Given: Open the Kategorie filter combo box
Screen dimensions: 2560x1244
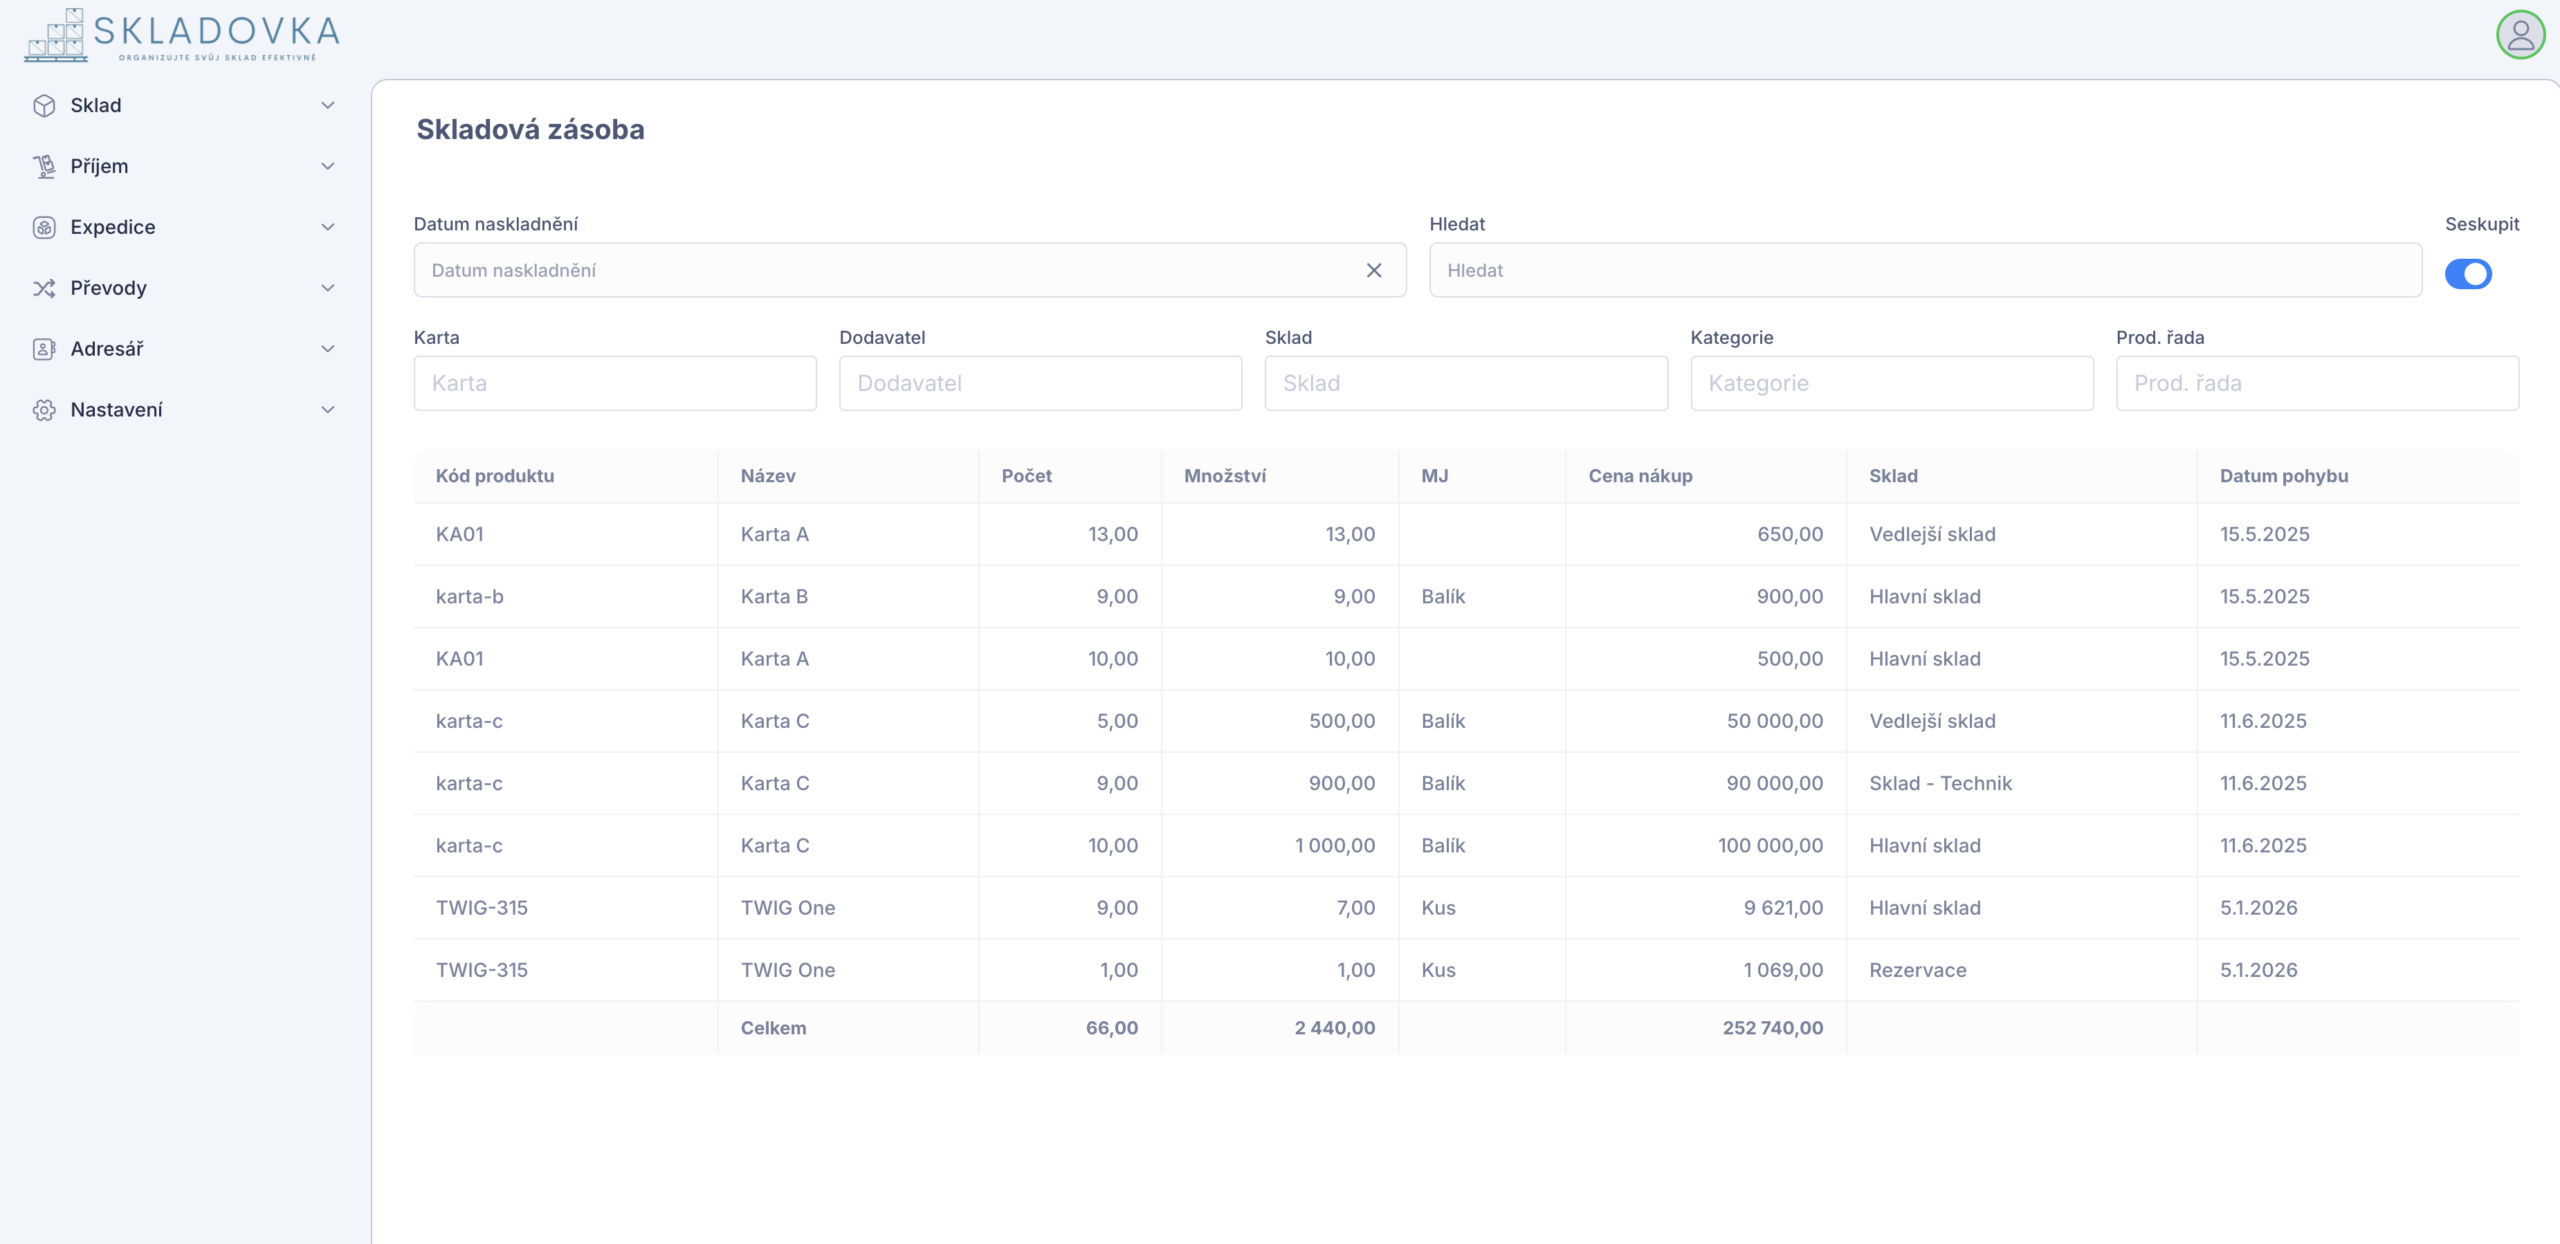Looking at the screenshot, I should (x=1891, y=384).
